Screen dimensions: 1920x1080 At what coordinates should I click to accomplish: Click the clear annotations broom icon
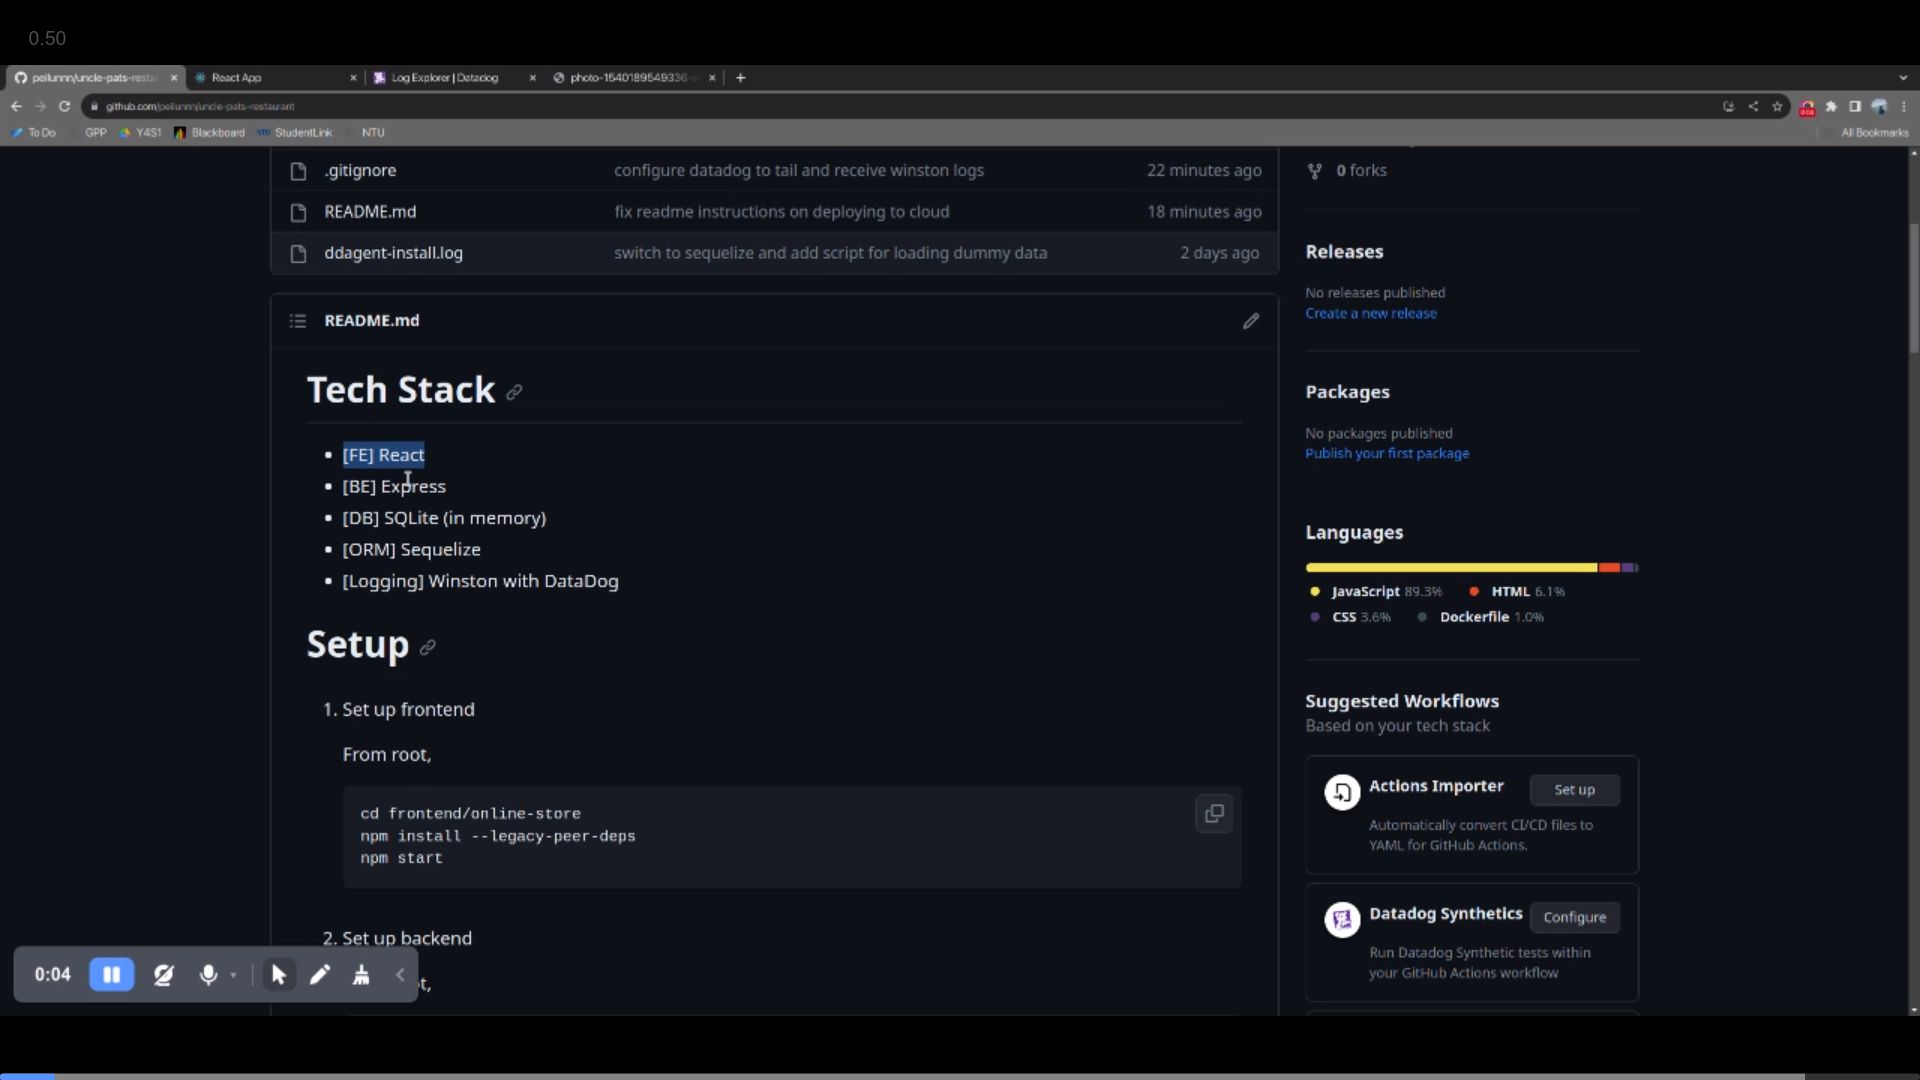361,974
